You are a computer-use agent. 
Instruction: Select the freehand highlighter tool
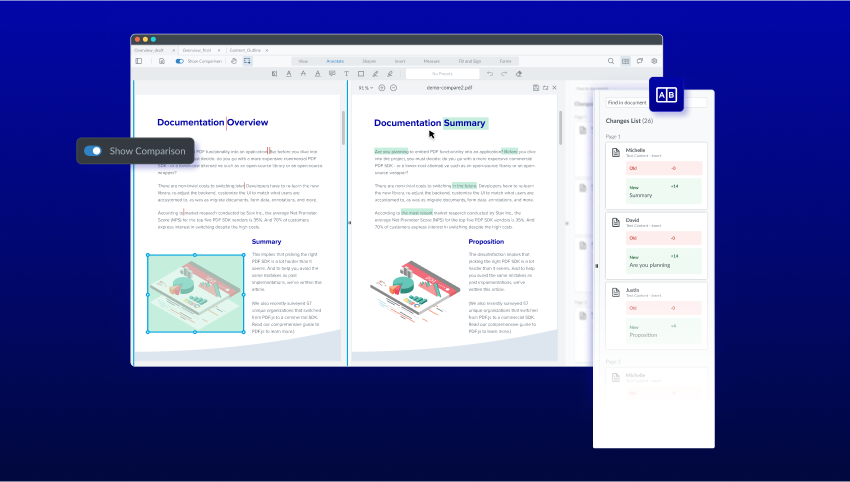[x=390, y=74]
